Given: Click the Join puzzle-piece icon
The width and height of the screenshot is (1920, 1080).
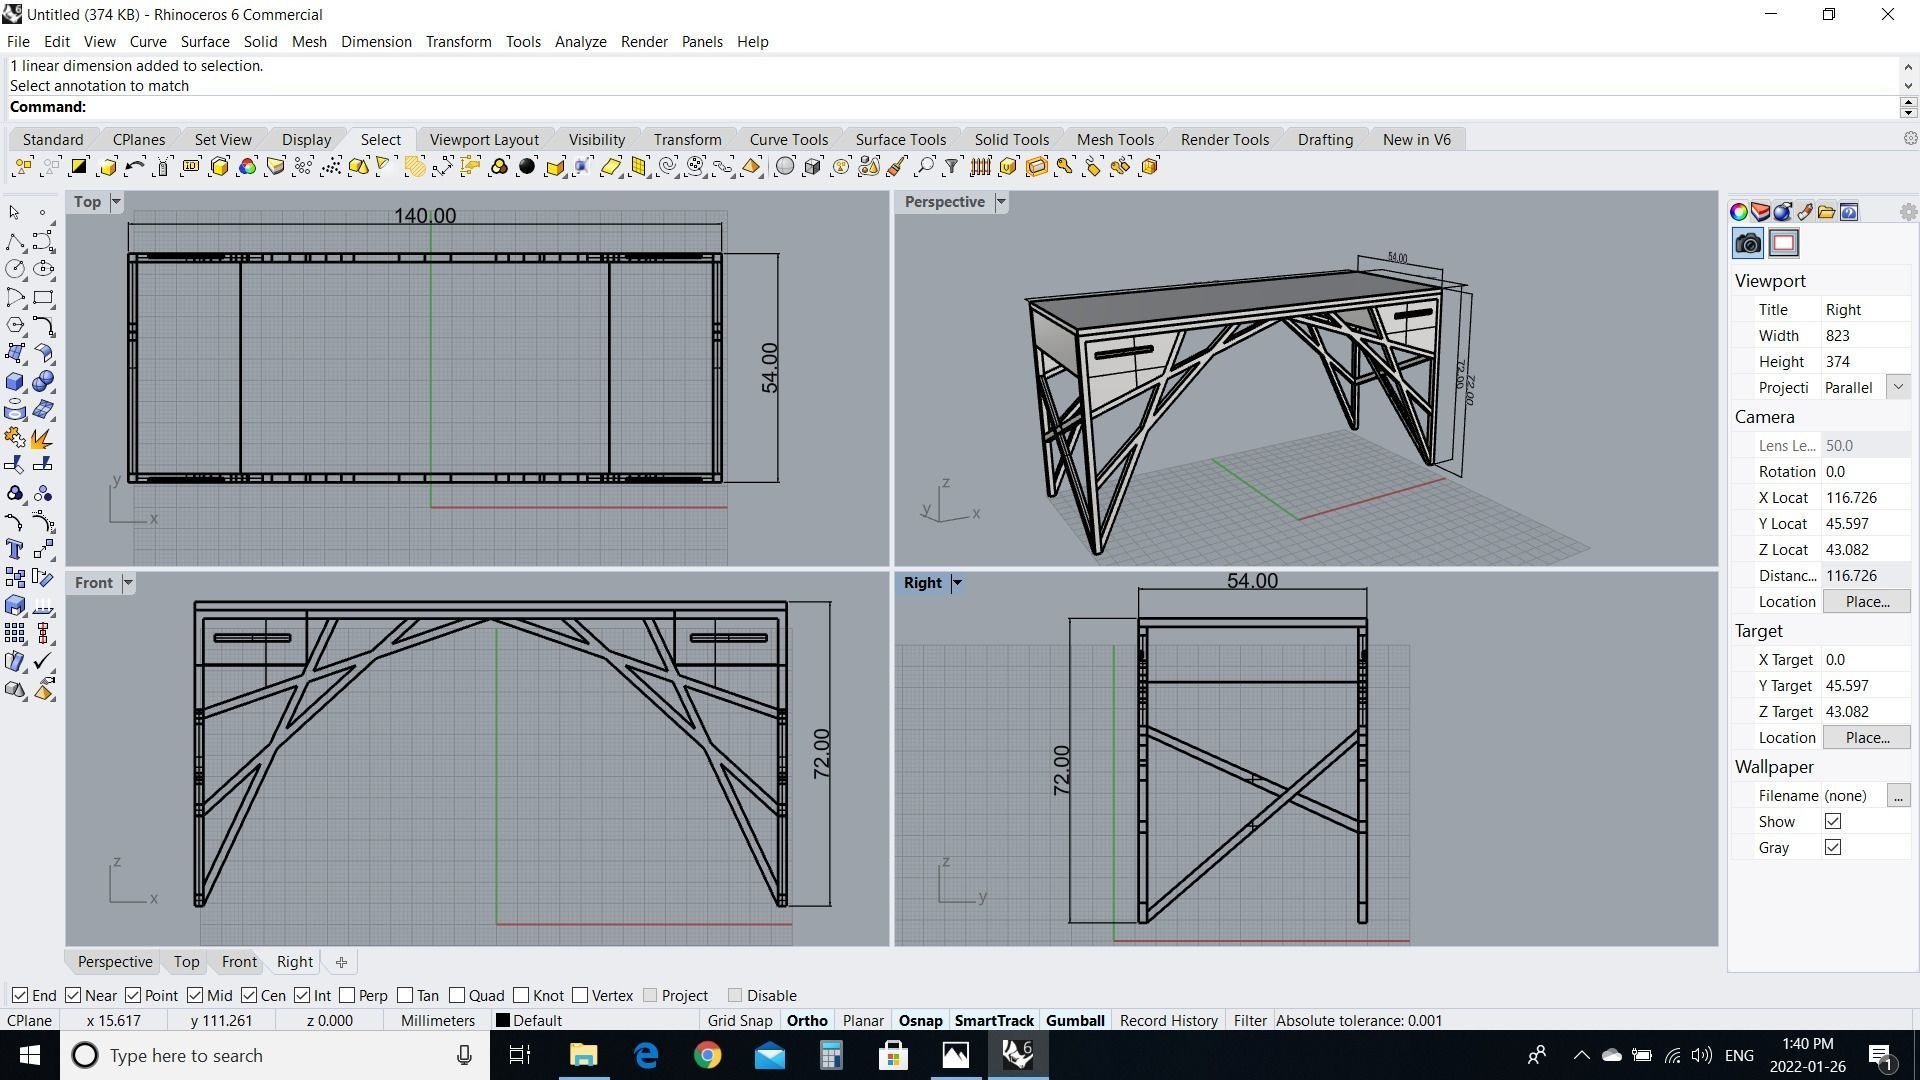Looking at the screenshot, I should (x=14, y=438).
